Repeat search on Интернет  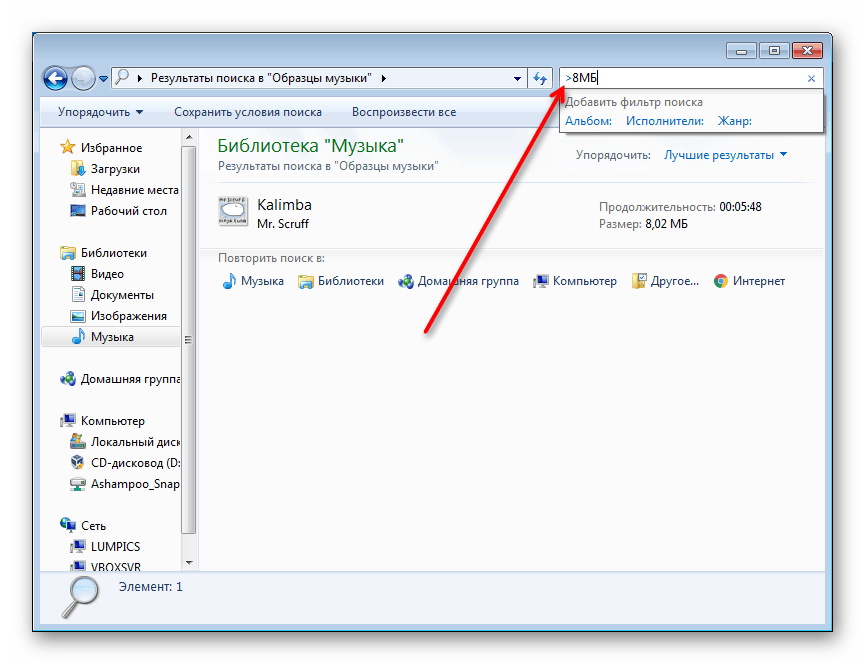pos(749,281)
